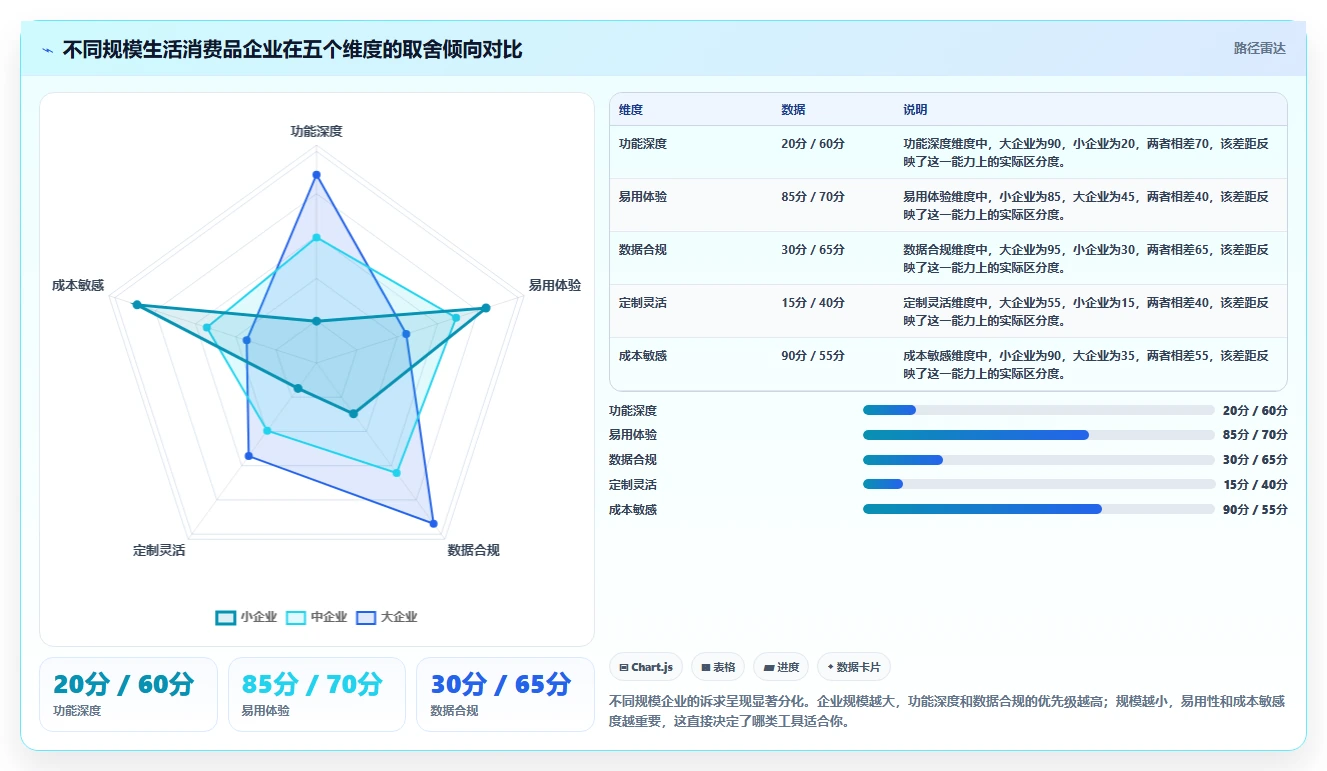Click the summary paragraph below the chips

pos(946,711)
